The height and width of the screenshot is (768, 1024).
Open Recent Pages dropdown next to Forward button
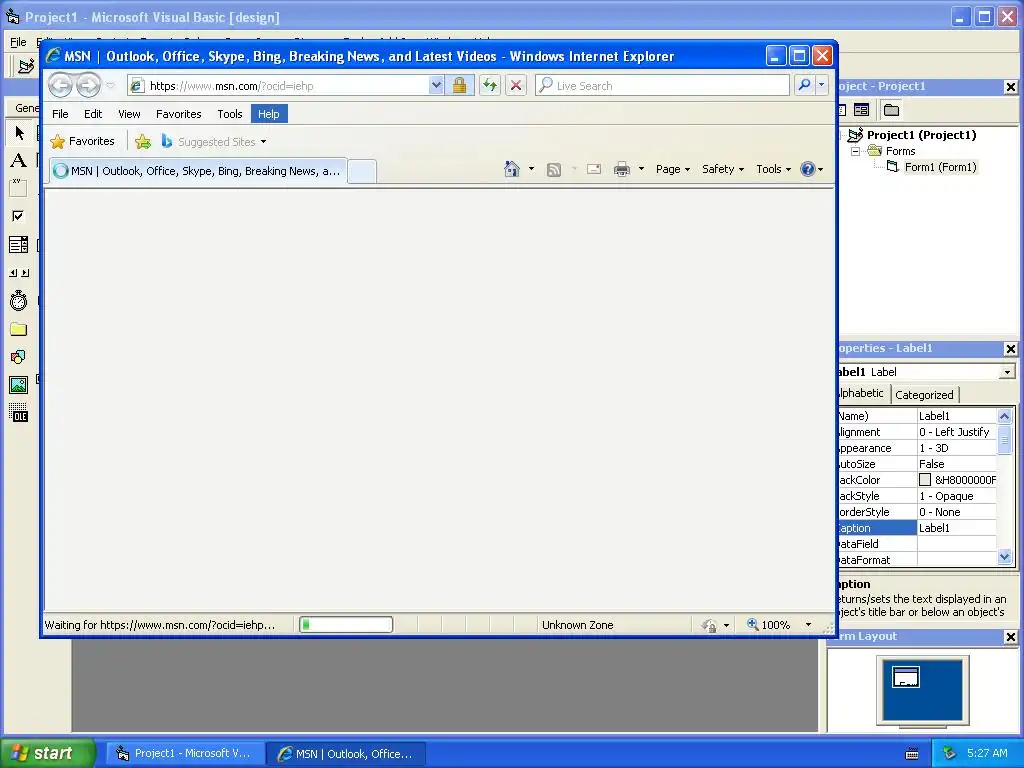coord(110,86)
